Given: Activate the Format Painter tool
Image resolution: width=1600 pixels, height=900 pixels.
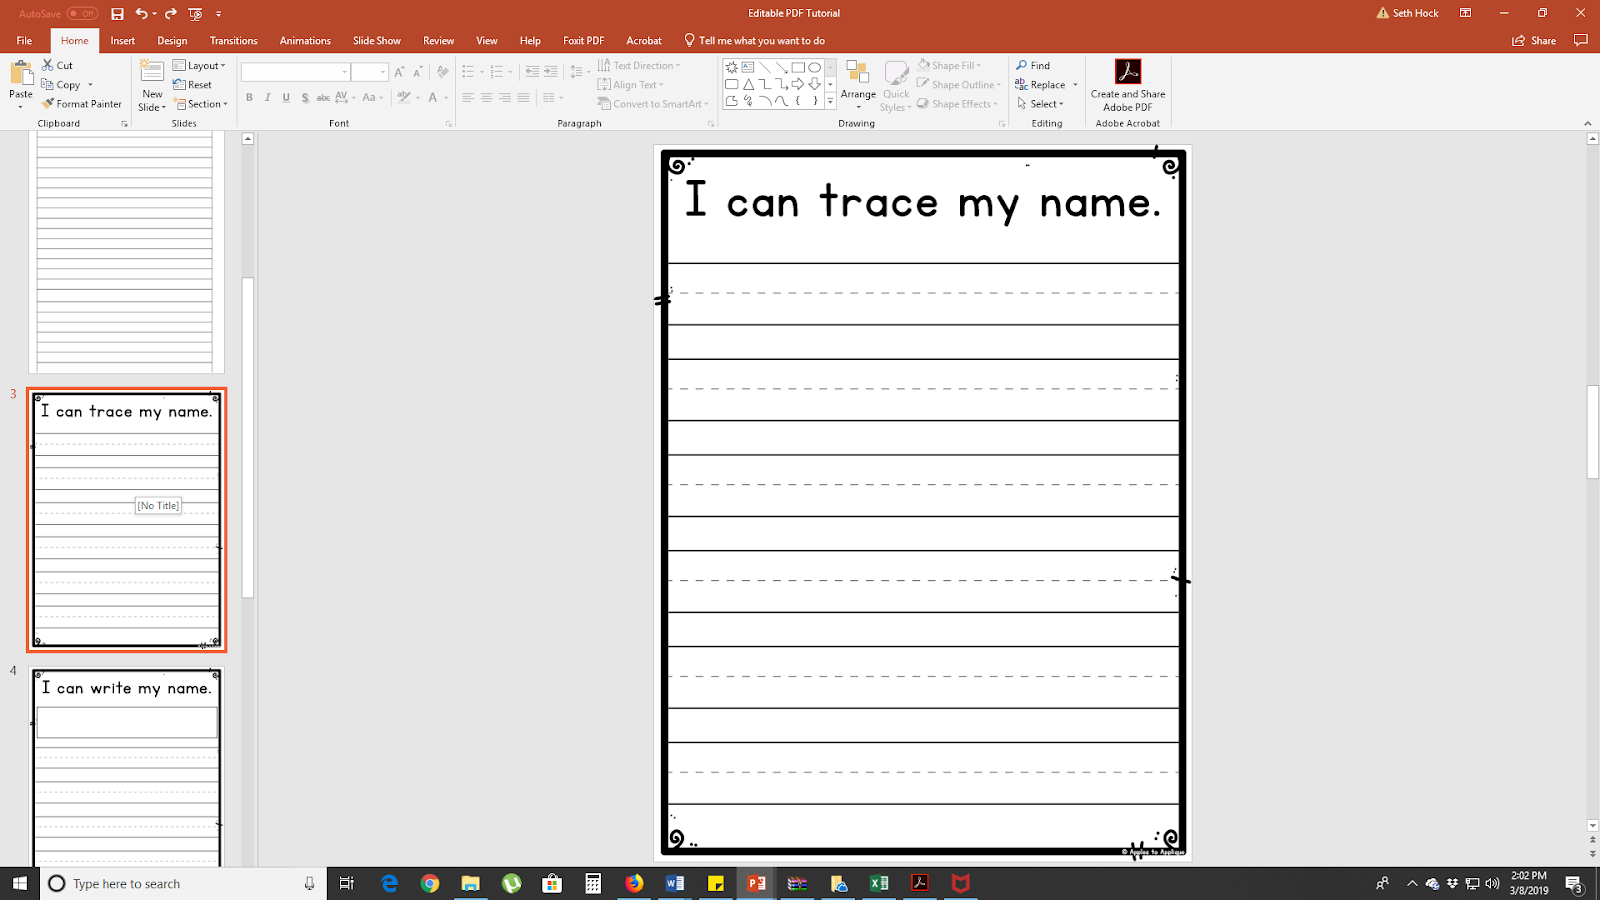Looking at the screenshot, I should pyautogui.click(x=82, y=104).
